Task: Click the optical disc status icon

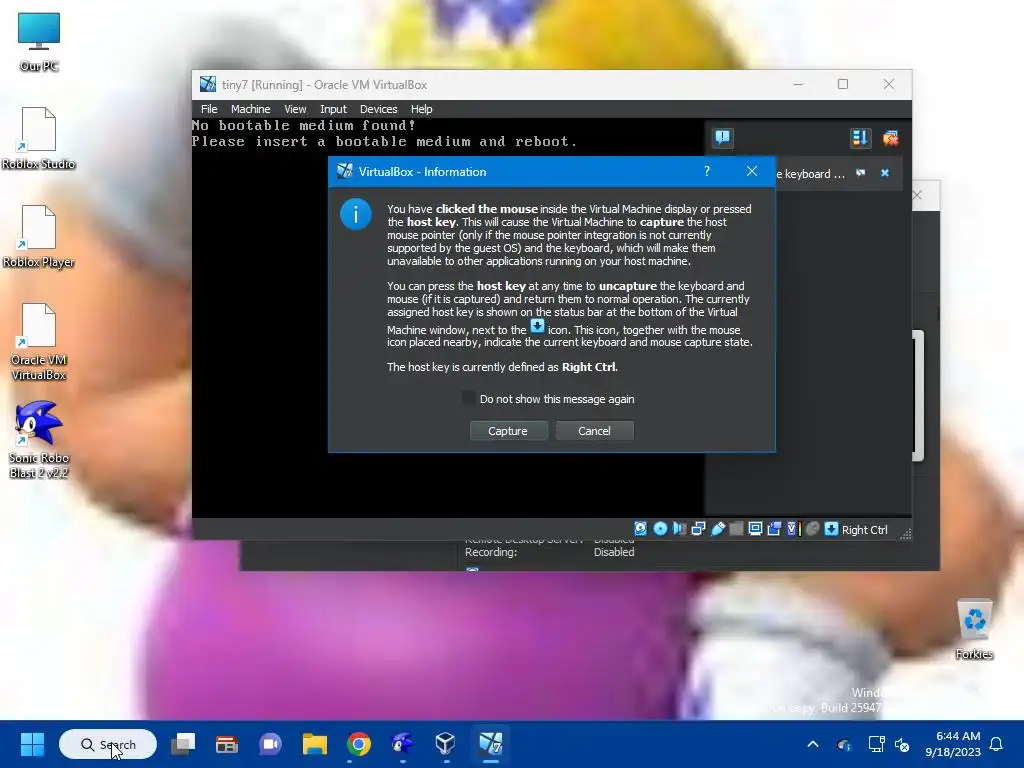Action: [x=660, y=529]
